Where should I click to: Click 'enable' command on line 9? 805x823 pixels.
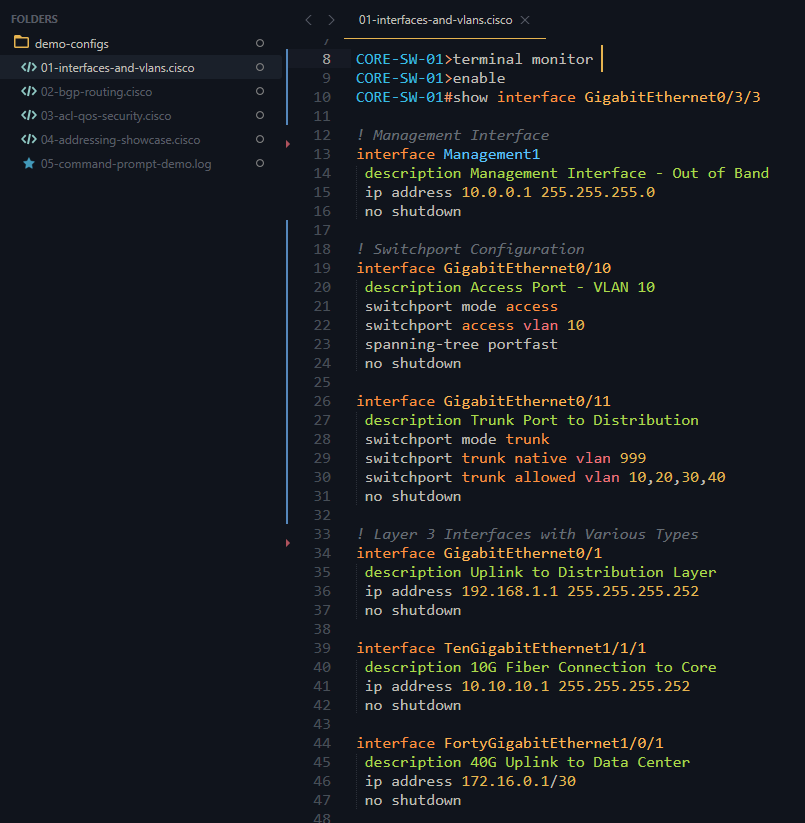[x=479, y=78]
